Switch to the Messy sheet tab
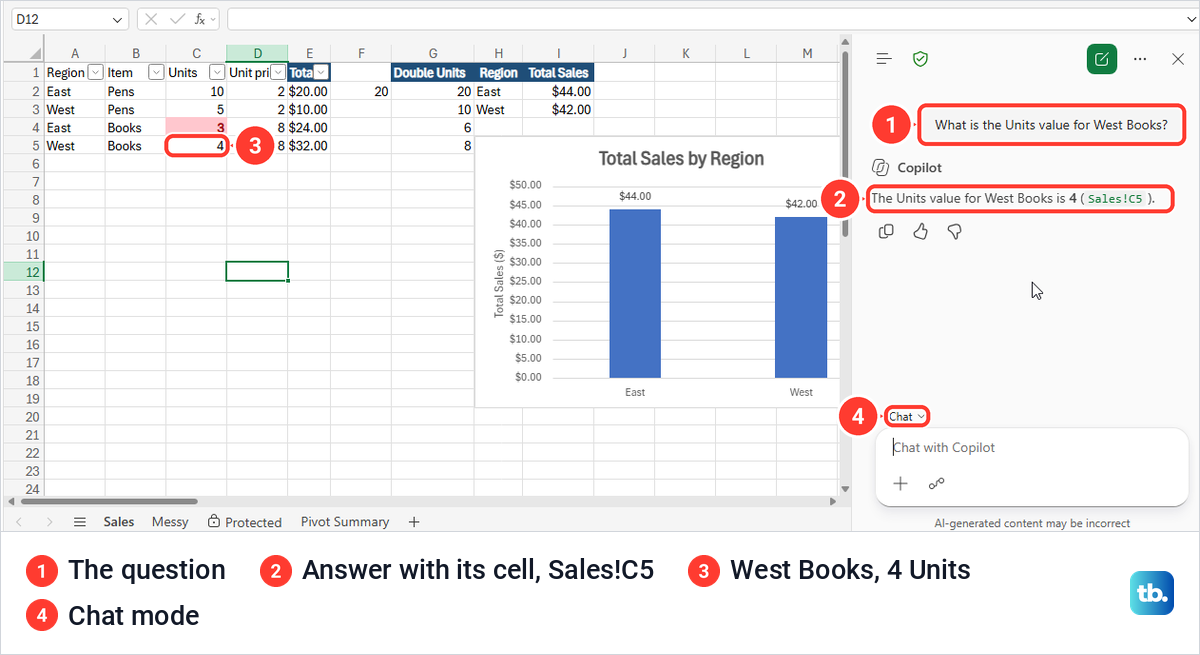Image resolution: width=1200 pixels, height=655 pixels. tap(170, 522)
